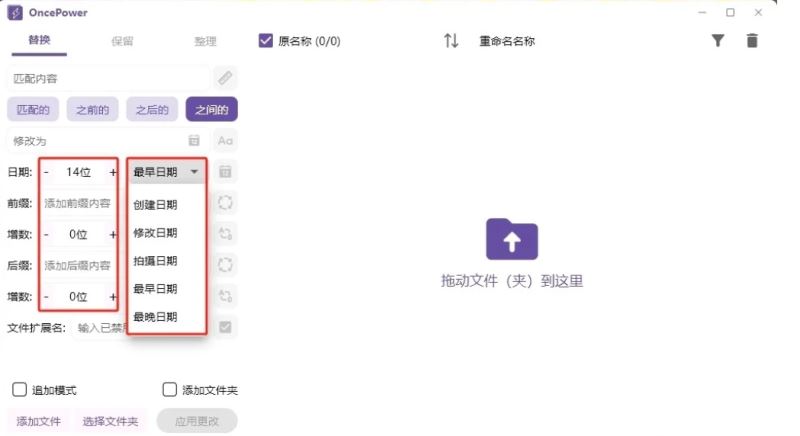Collapse the 最早日期 dropdown header
This screenshot has height=436, width=800.
click(166, 172)
